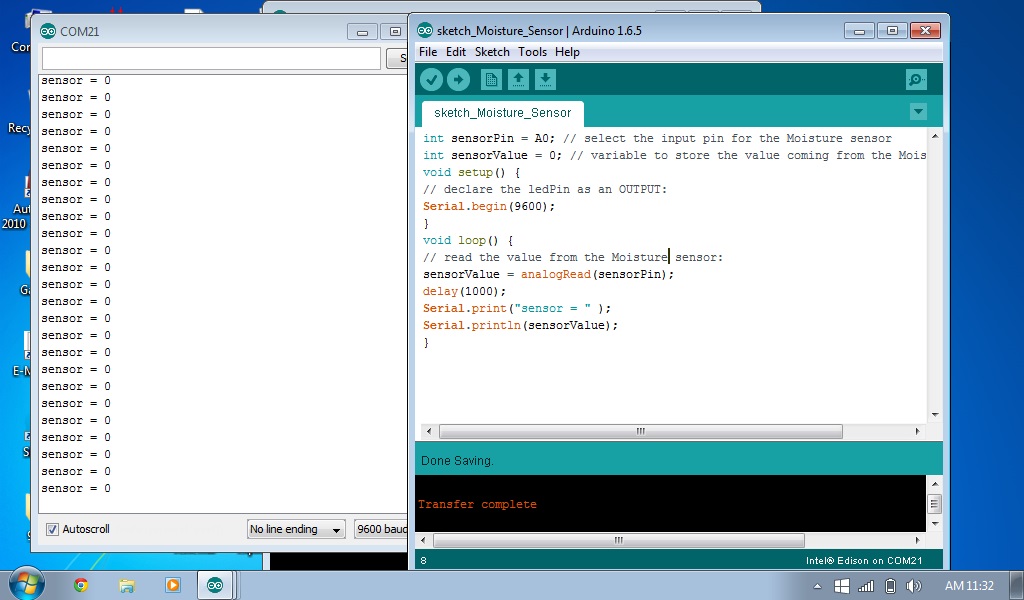Open the No line ending dropdown
This screenshot has height=600, width=1024.
tap(296, 529)
